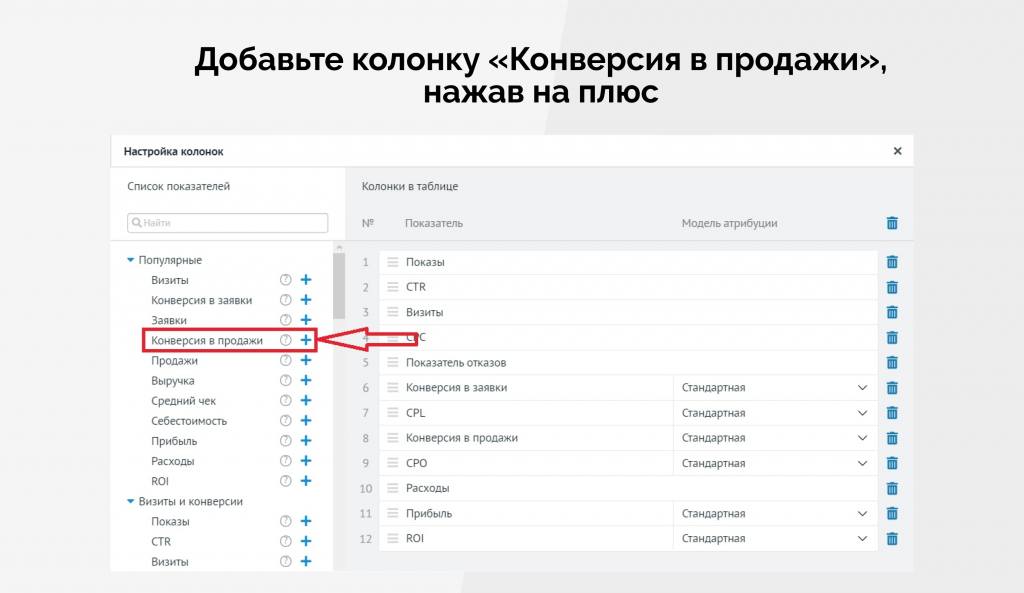Delete the Показы column row
This screenshot has height=593, width=1024.
point(892,262)
